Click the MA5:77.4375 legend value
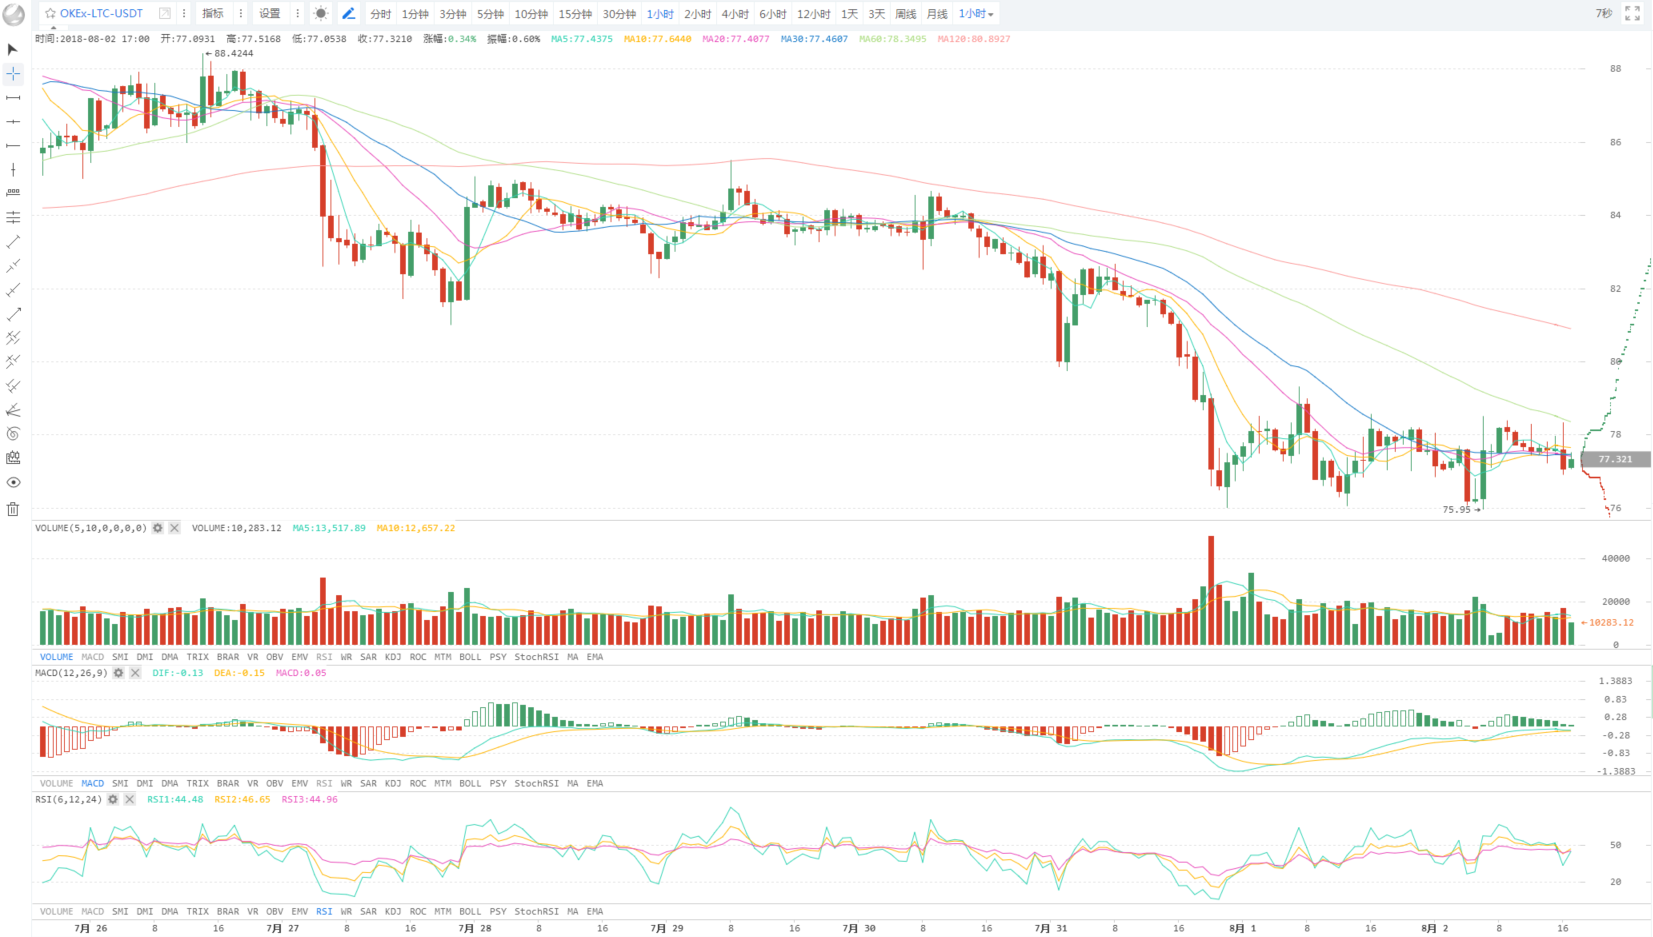Viewport: 1653px width, 937px height. point(582,39)
